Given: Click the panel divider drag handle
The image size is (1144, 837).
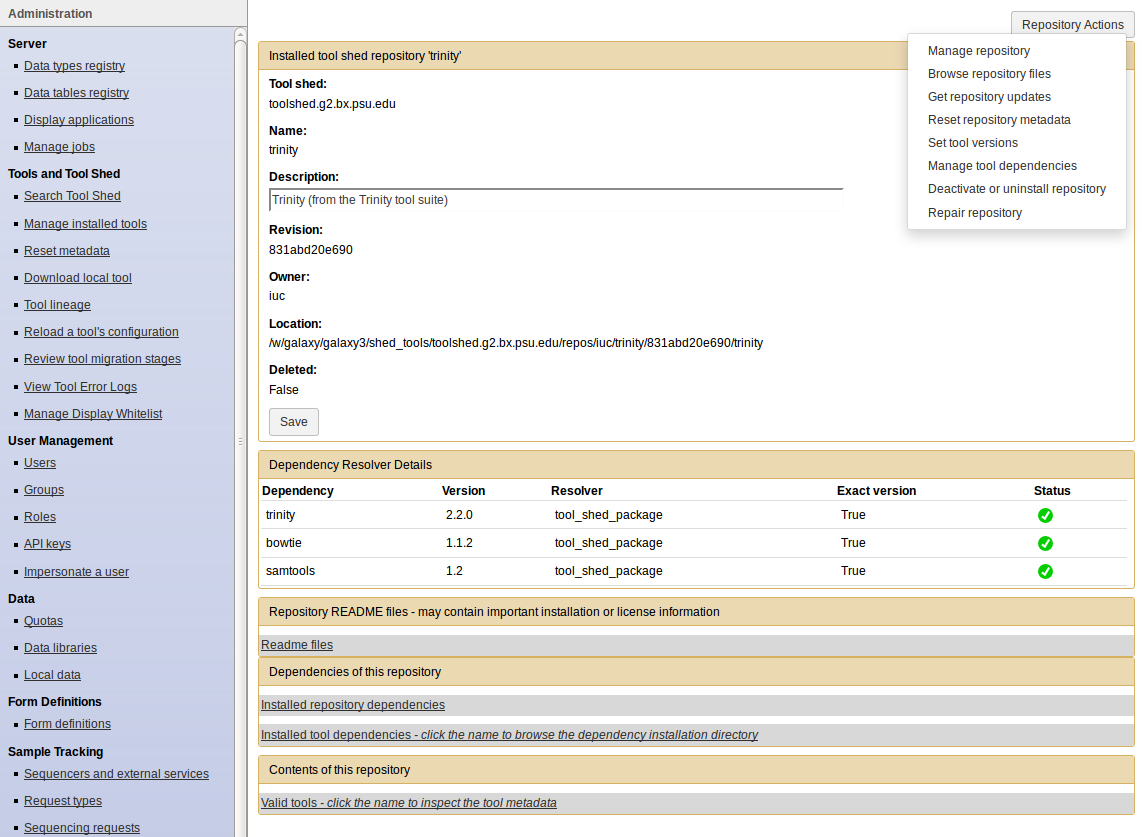Looking at the screenshot, I should 241,441.
